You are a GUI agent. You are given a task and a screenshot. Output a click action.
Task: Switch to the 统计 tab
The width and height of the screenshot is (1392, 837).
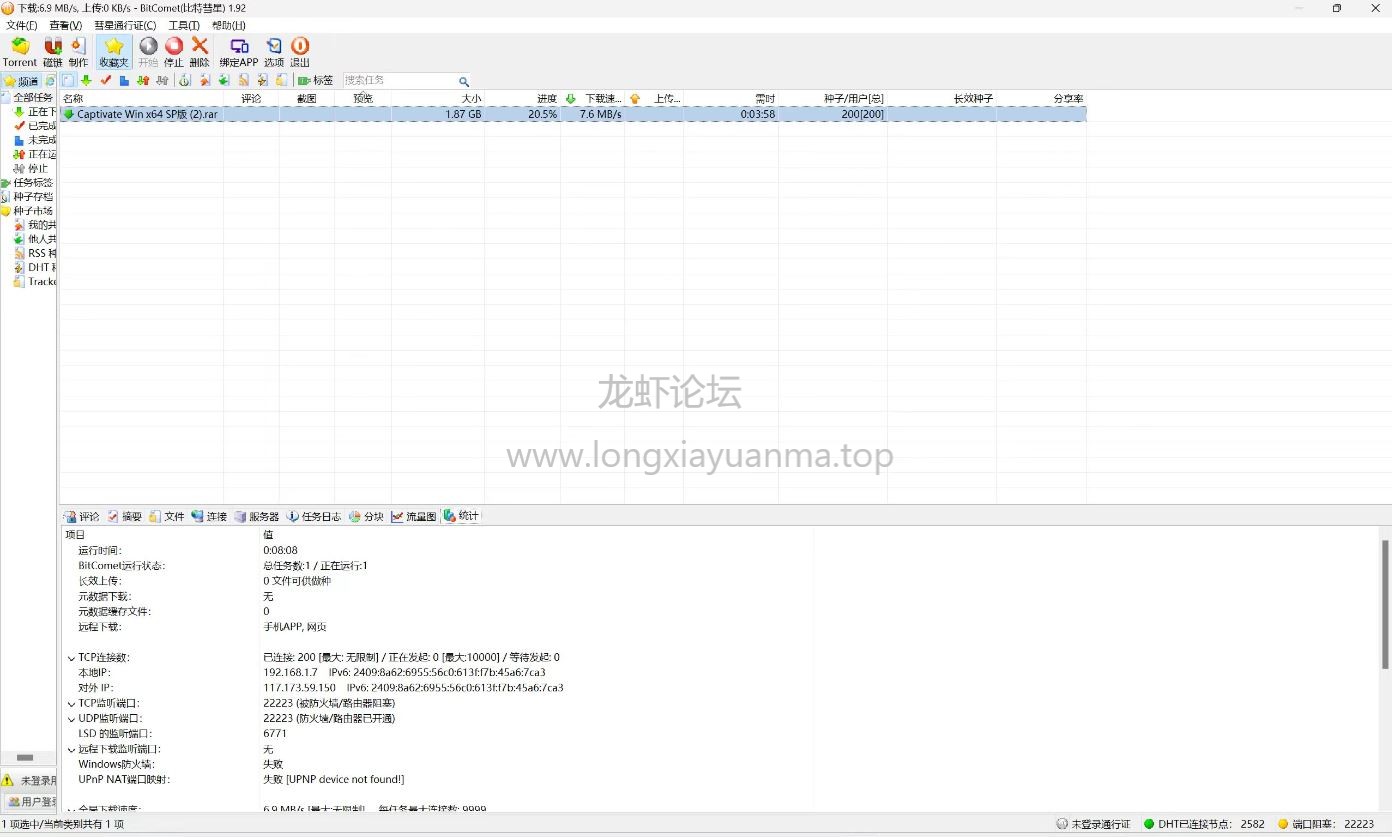[x=461, y=516]
